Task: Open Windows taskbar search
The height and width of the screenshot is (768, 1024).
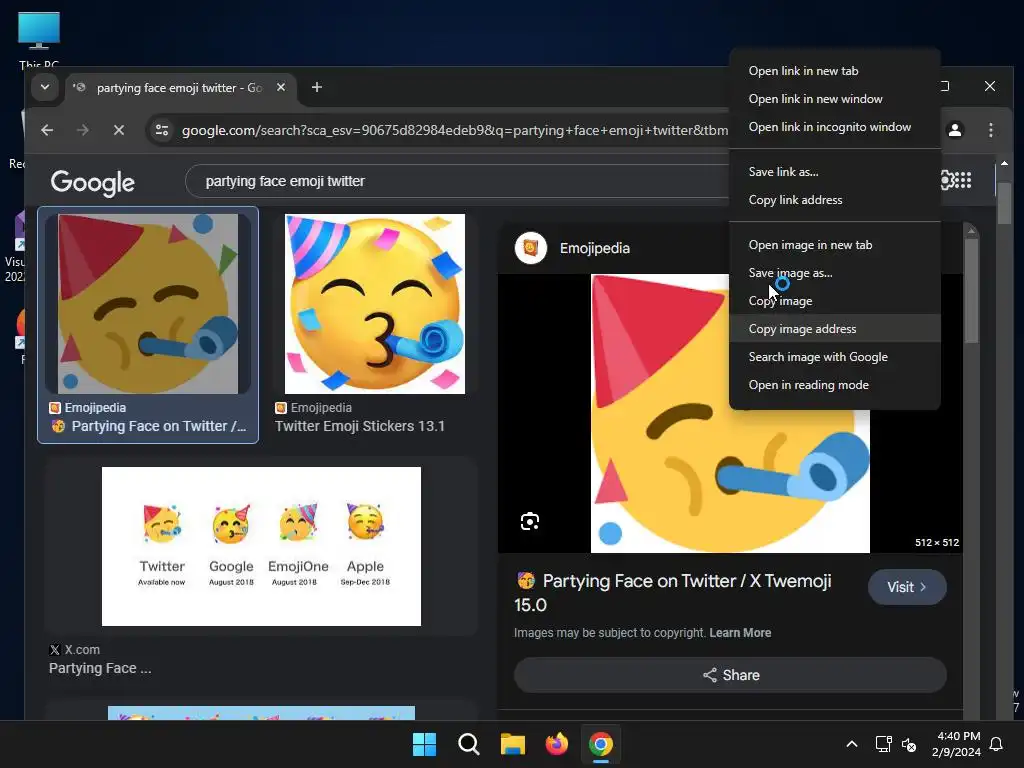Action: (468, 744)
